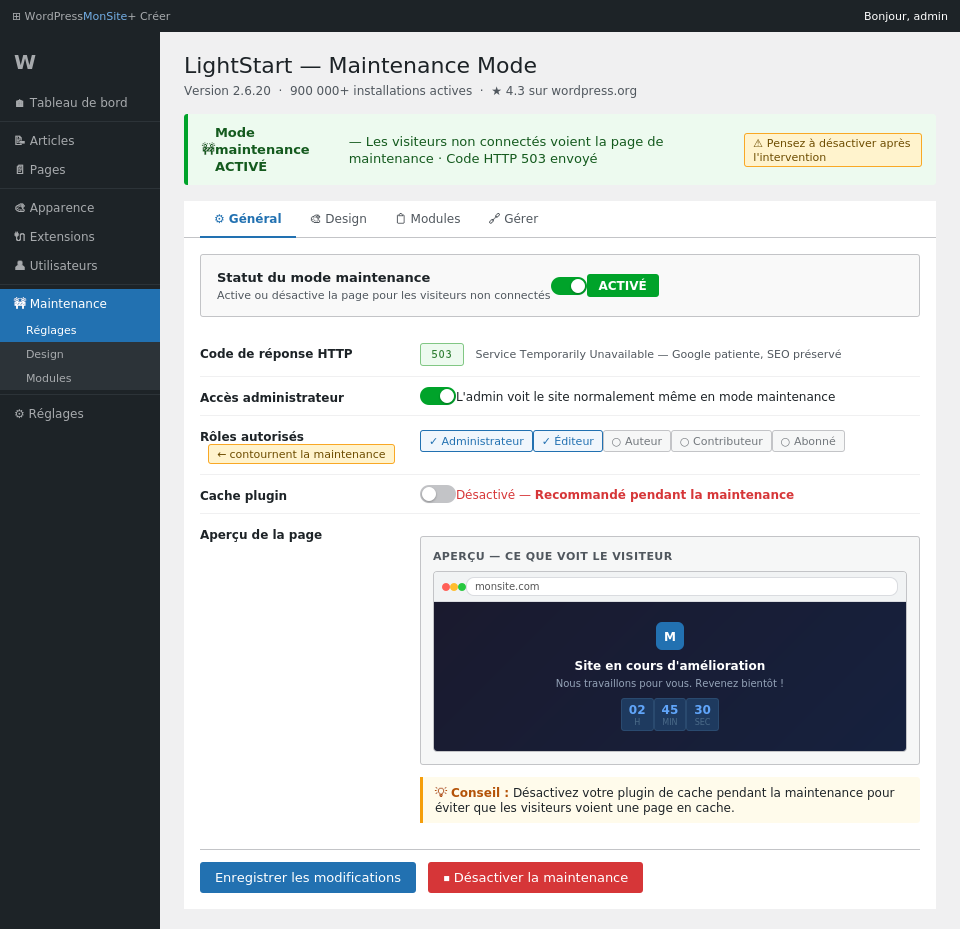
Task: Click Désactiver la maintenance button
Action: point(535,877)
